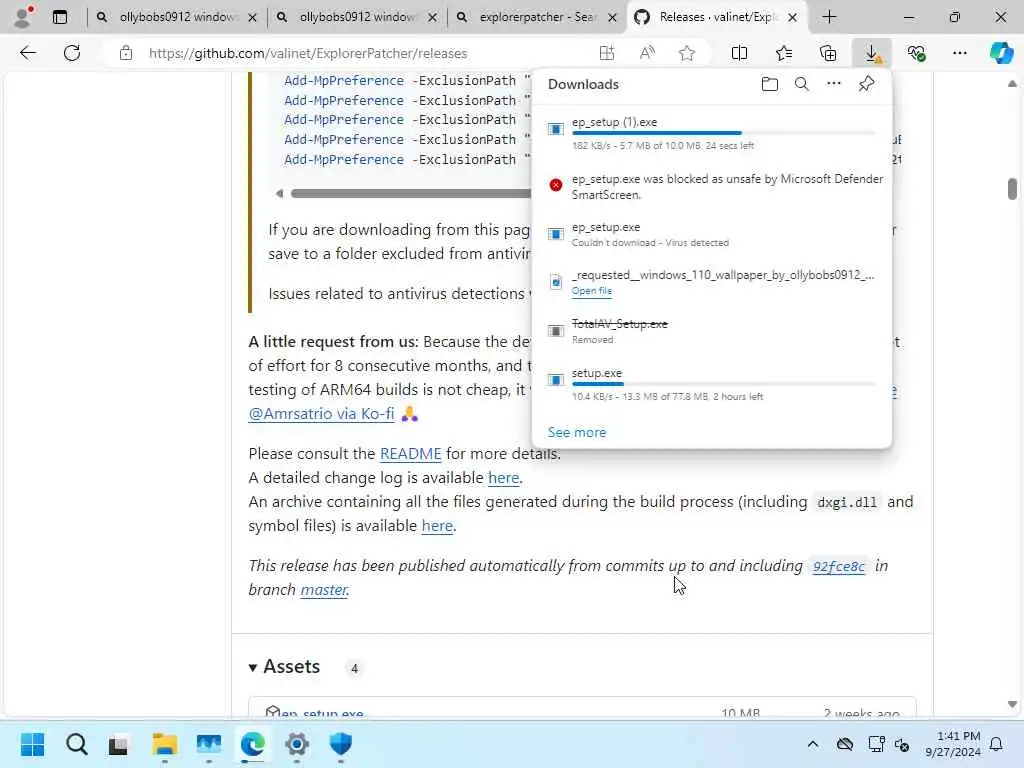Open the detailed change log here link
This screenshot has height=768, width=1024.
tap(504, 477)
